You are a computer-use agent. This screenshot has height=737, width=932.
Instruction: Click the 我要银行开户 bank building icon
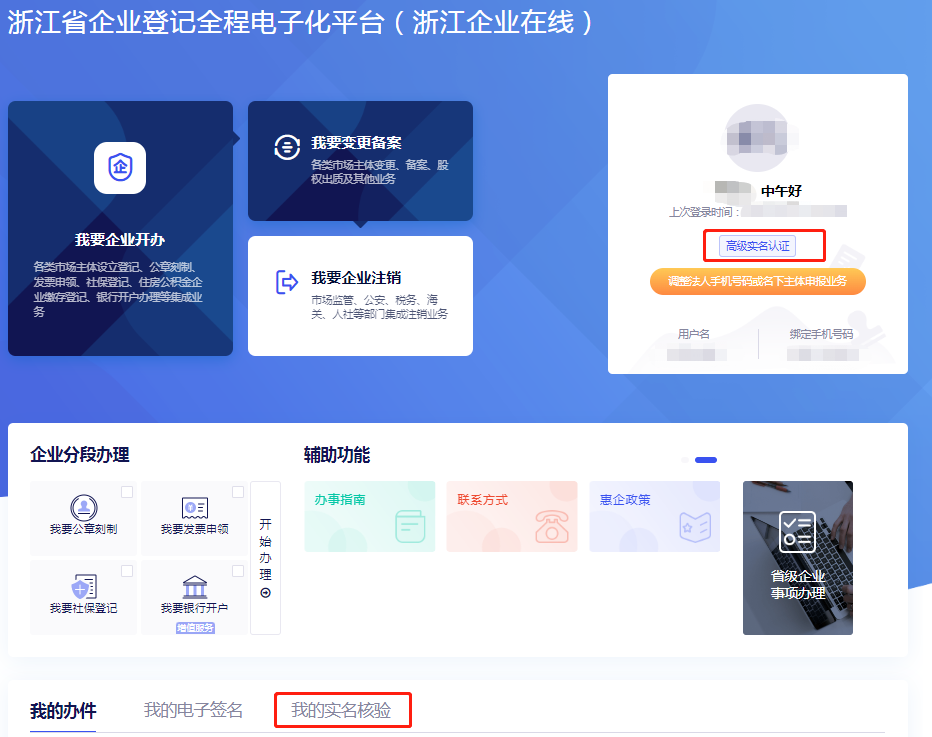point(194,587)
